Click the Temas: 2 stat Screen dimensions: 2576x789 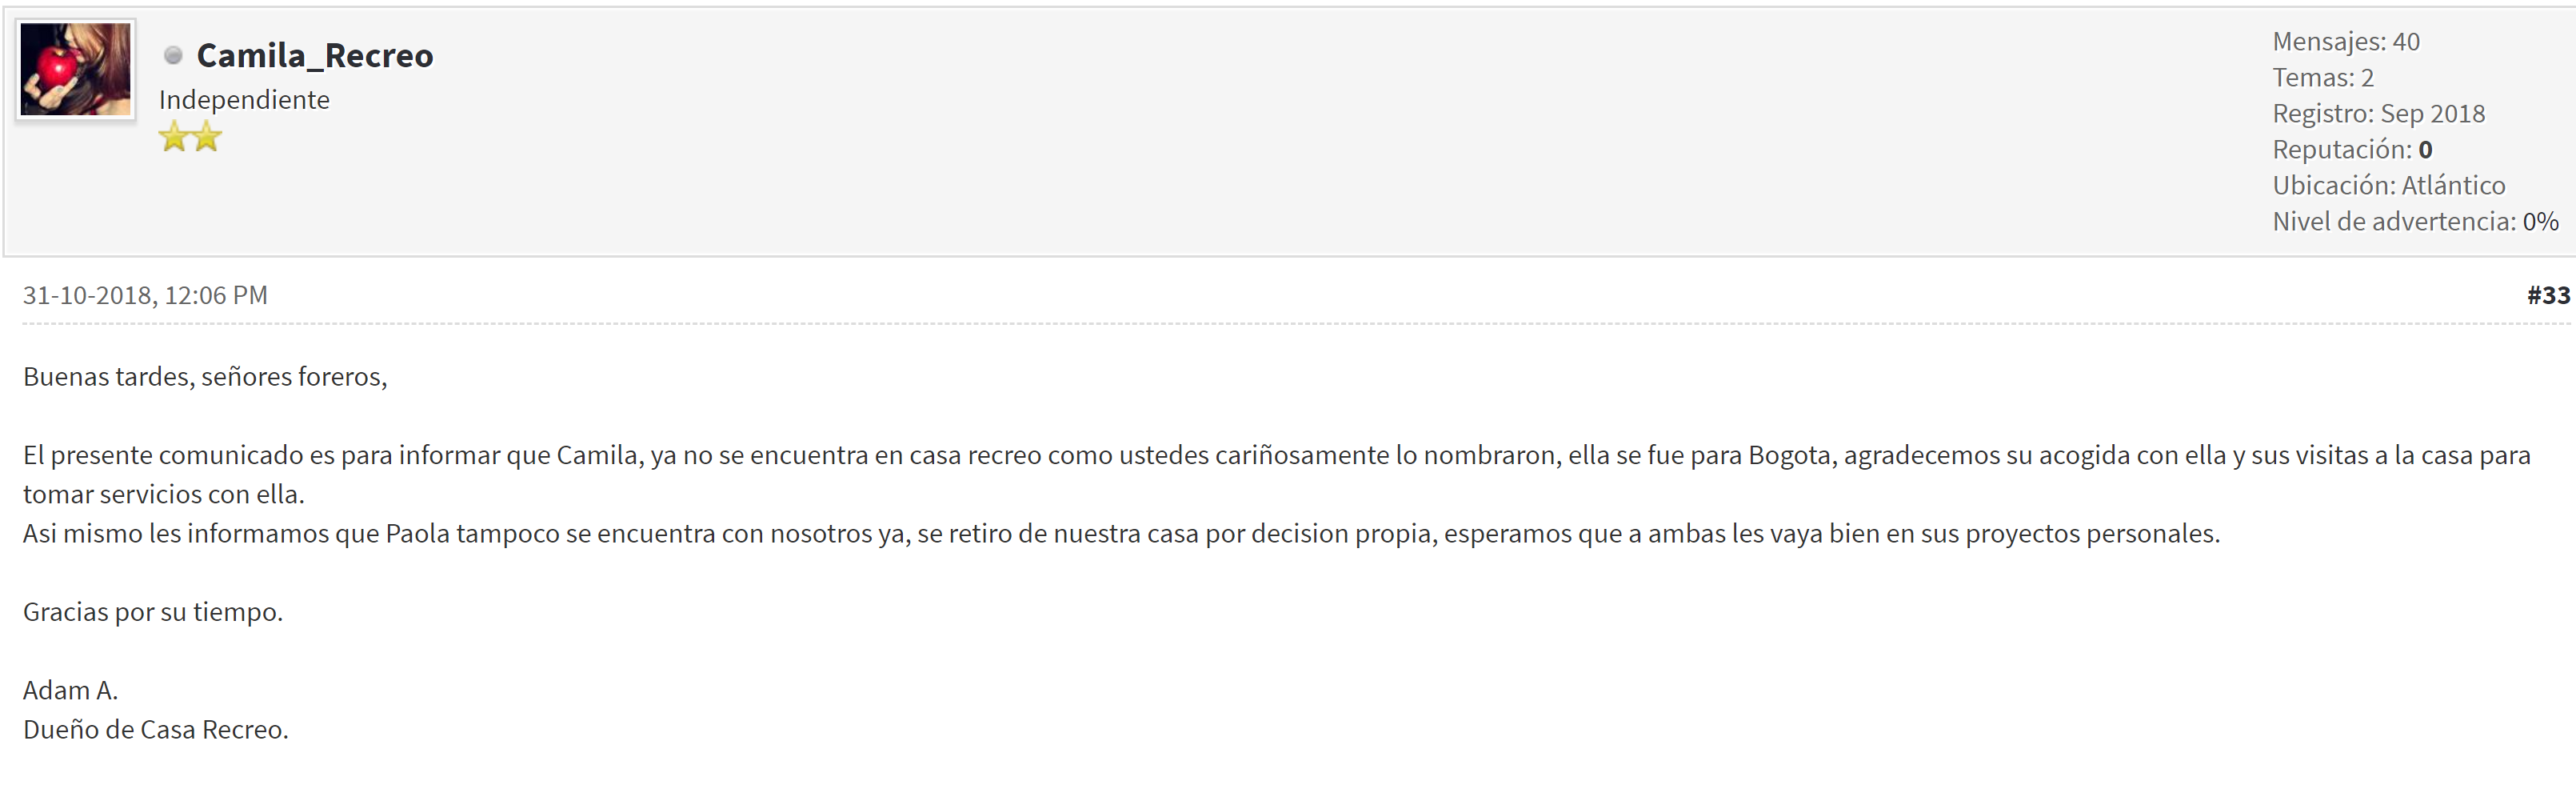(2322, 78)
